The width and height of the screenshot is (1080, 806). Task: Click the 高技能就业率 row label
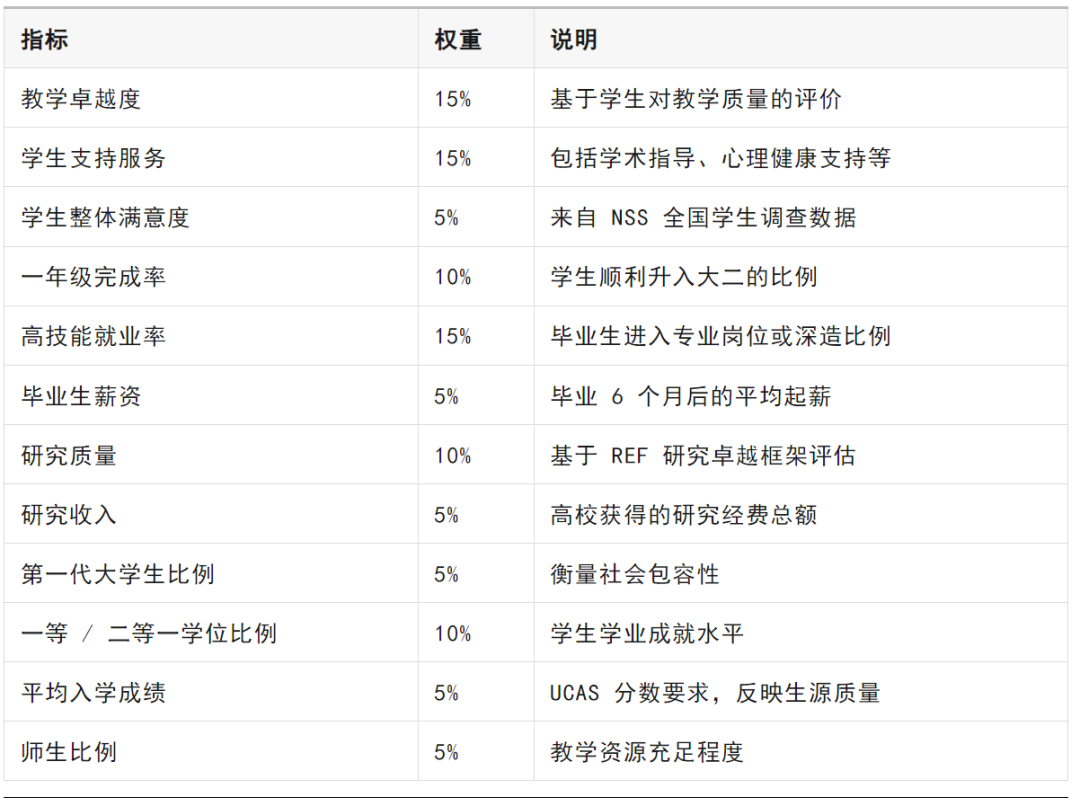click(x=93, y=336)
